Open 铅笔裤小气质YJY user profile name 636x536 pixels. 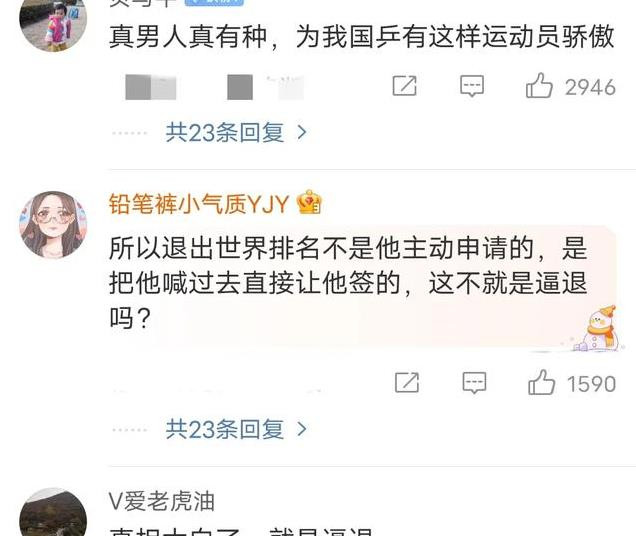tap(199, 203)
